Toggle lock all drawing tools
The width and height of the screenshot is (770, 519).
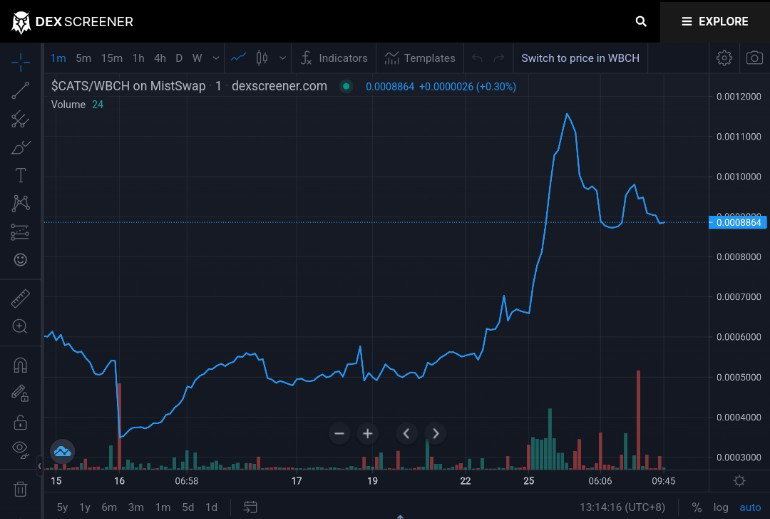(x=20, y=422)
